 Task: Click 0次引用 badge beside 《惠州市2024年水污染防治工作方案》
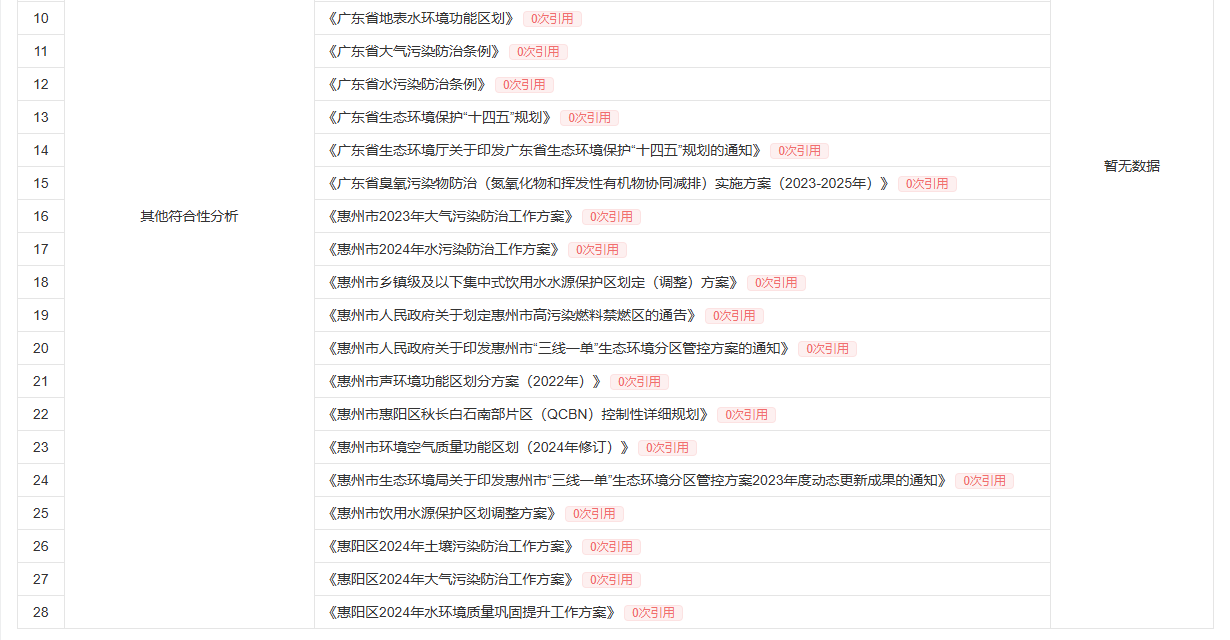coord(597,249)
